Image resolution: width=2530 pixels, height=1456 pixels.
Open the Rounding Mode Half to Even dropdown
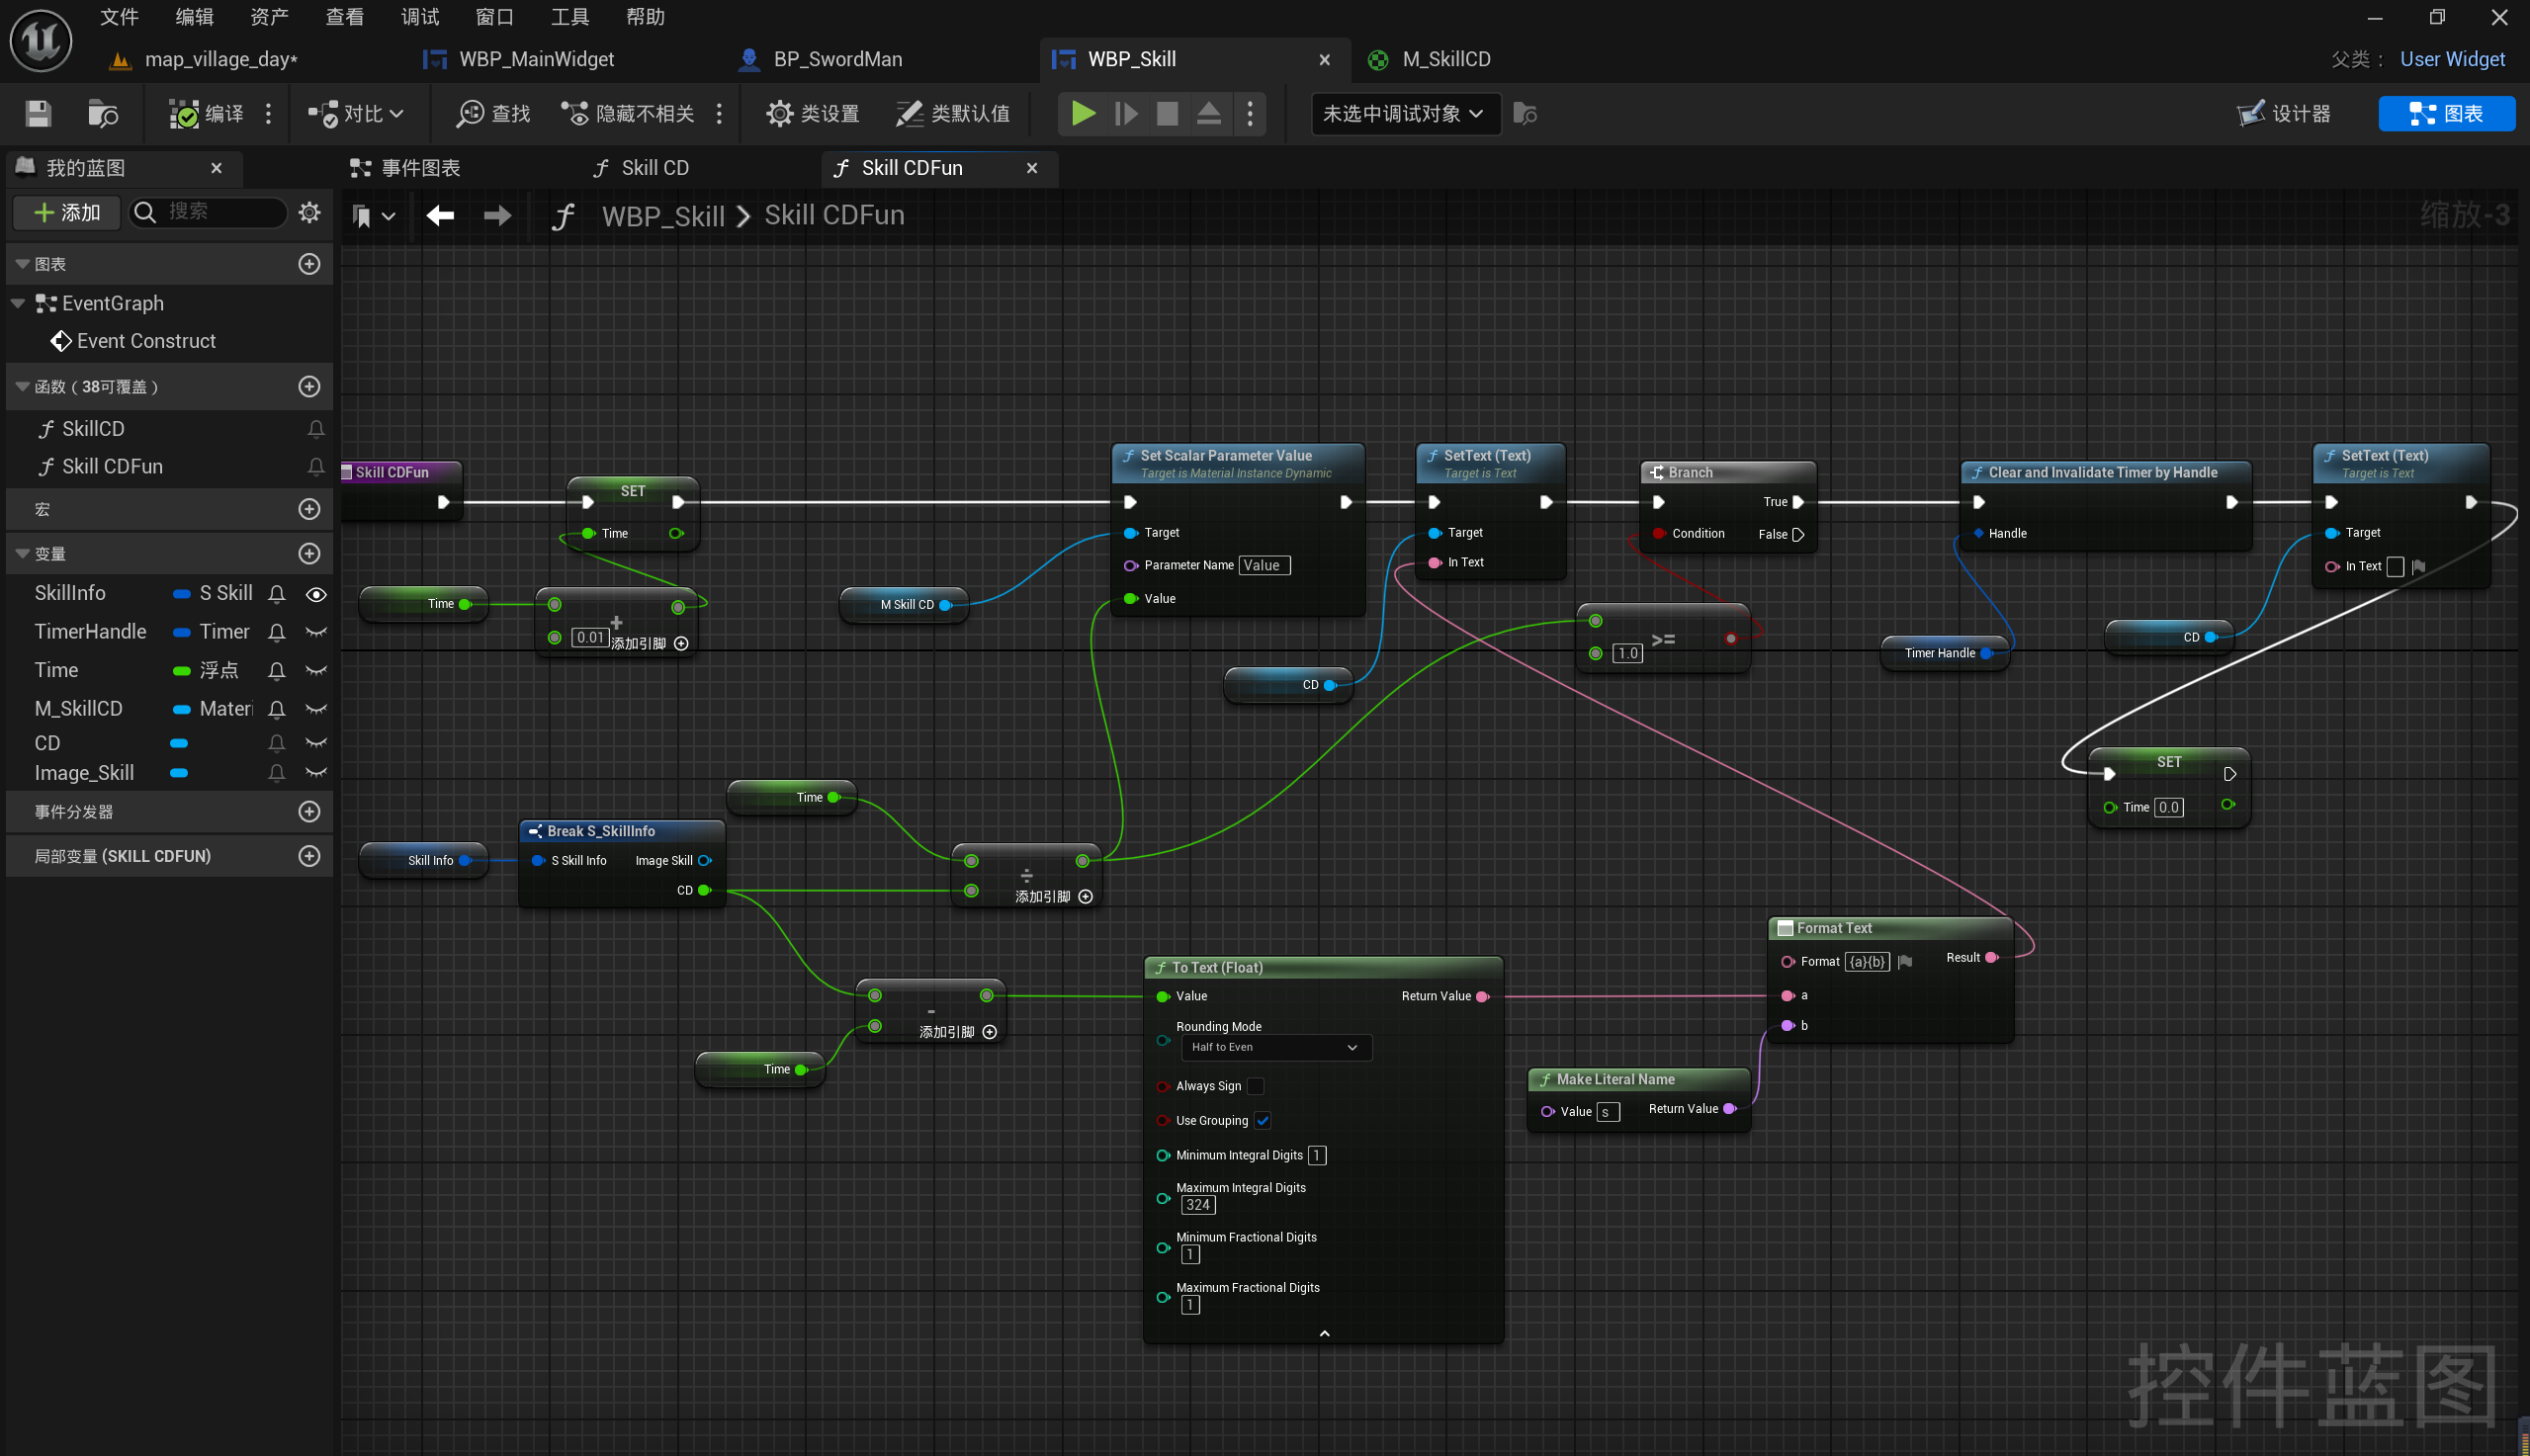1275,1047
